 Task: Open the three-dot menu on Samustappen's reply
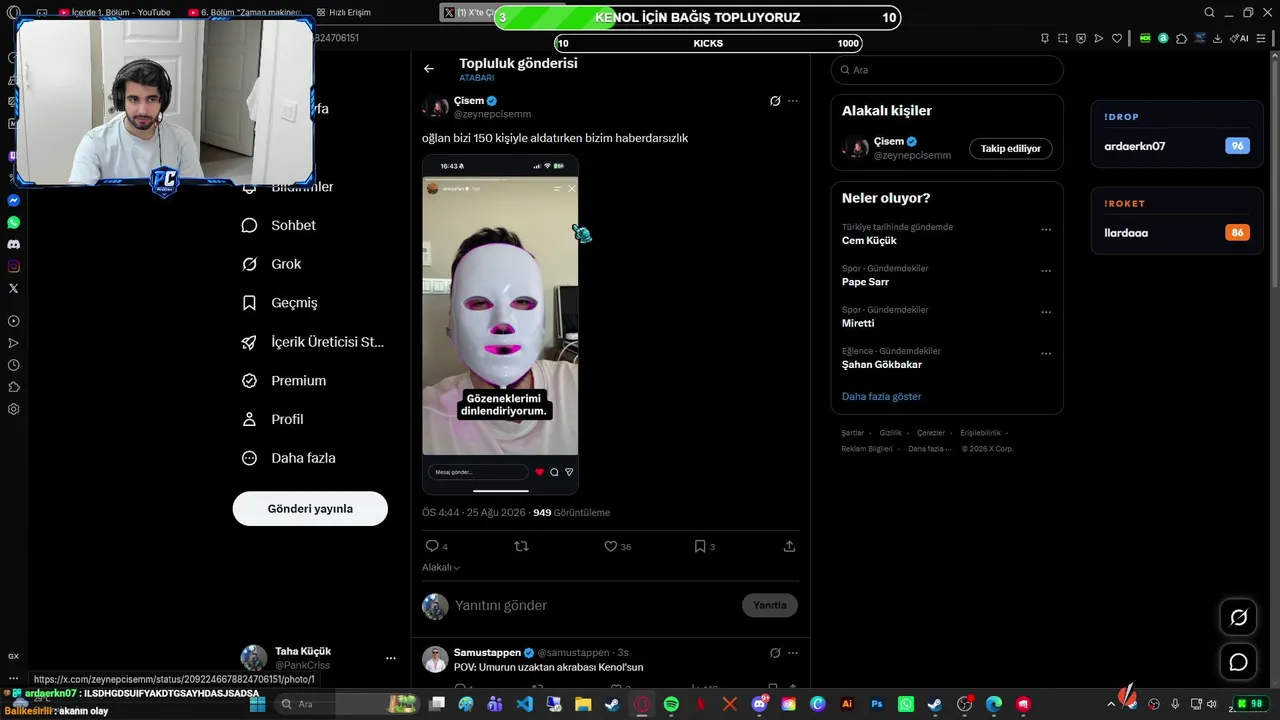coord(793,653)
